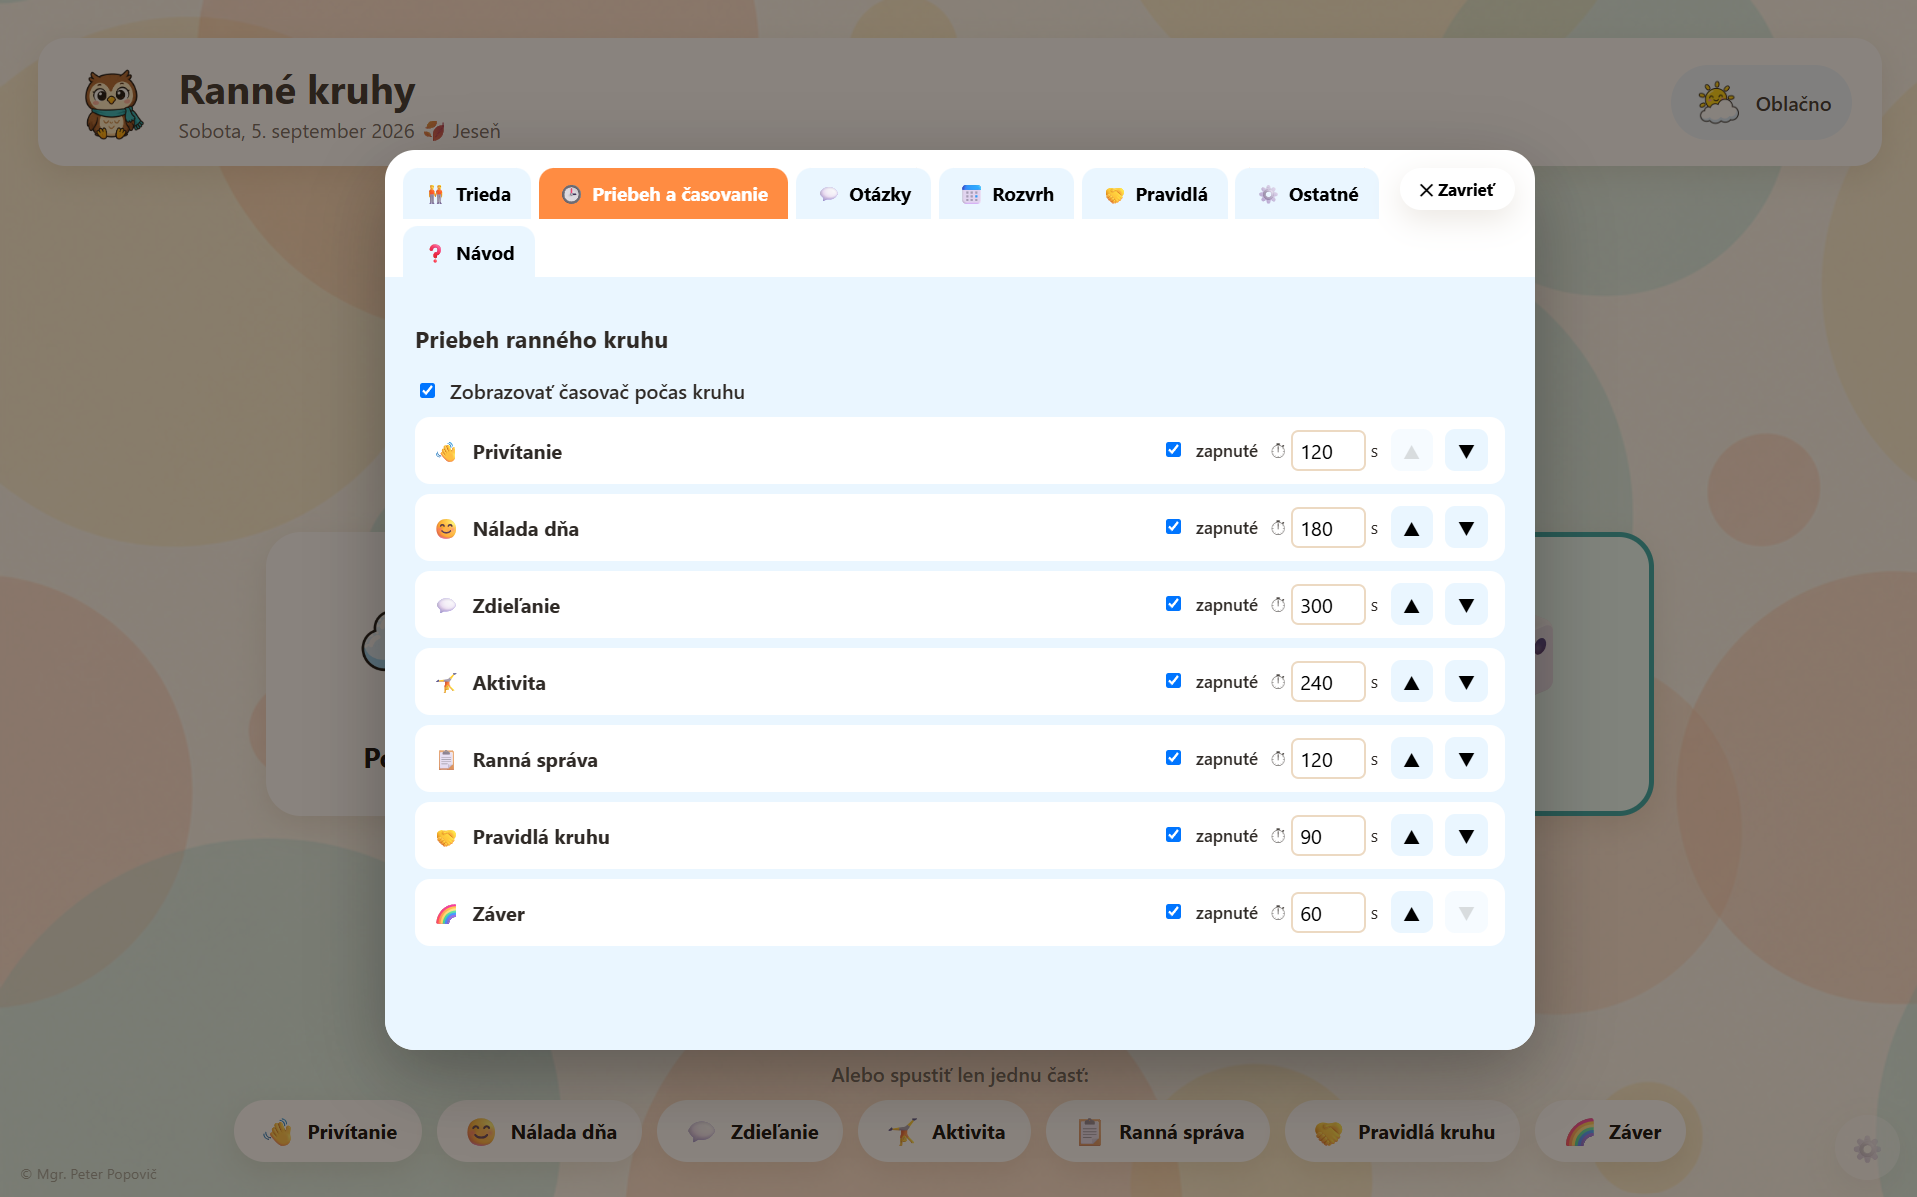
Task: Move Privítanie down with arrow
Action: pos(1466,451)
